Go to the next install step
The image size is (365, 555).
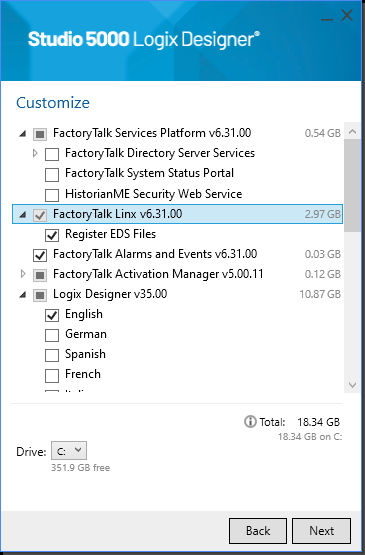tap(321, 531)
